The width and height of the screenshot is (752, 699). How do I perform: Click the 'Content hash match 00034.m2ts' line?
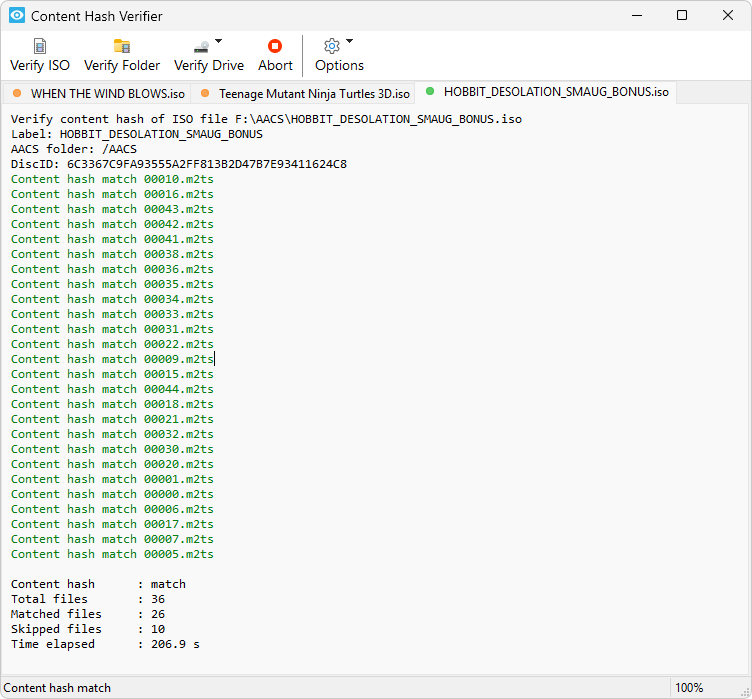pos(112,299)
